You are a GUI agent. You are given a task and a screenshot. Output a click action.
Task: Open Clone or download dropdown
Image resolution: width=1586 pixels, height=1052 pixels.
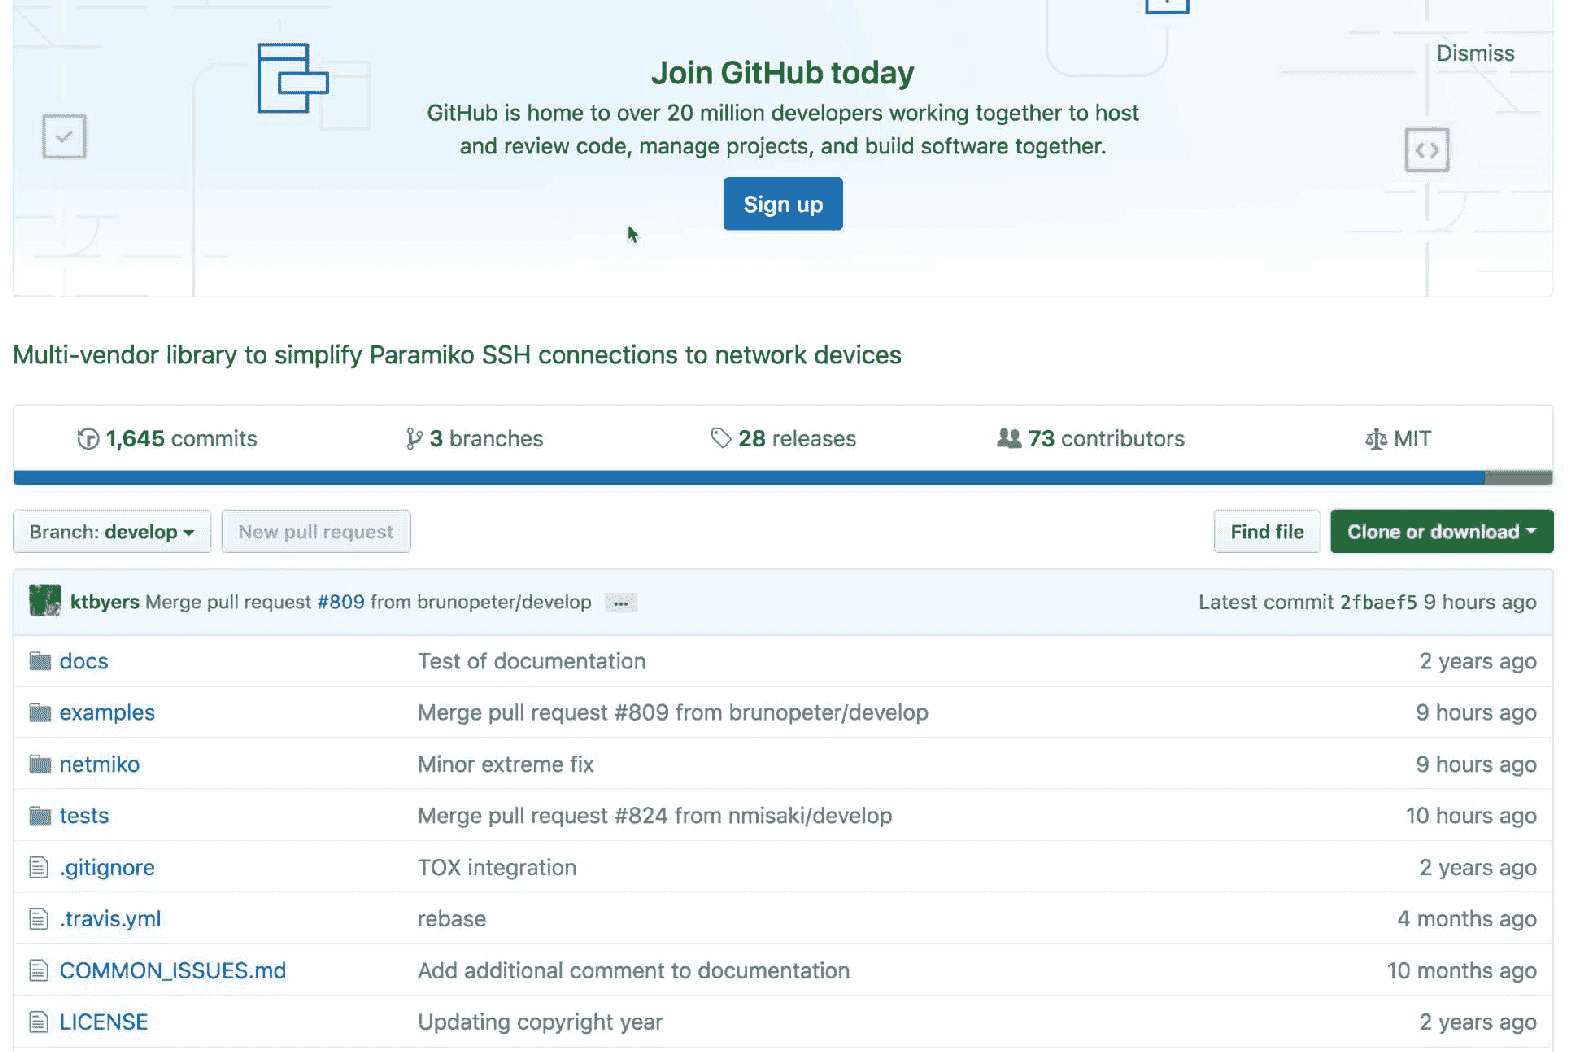click(1441, 532)
